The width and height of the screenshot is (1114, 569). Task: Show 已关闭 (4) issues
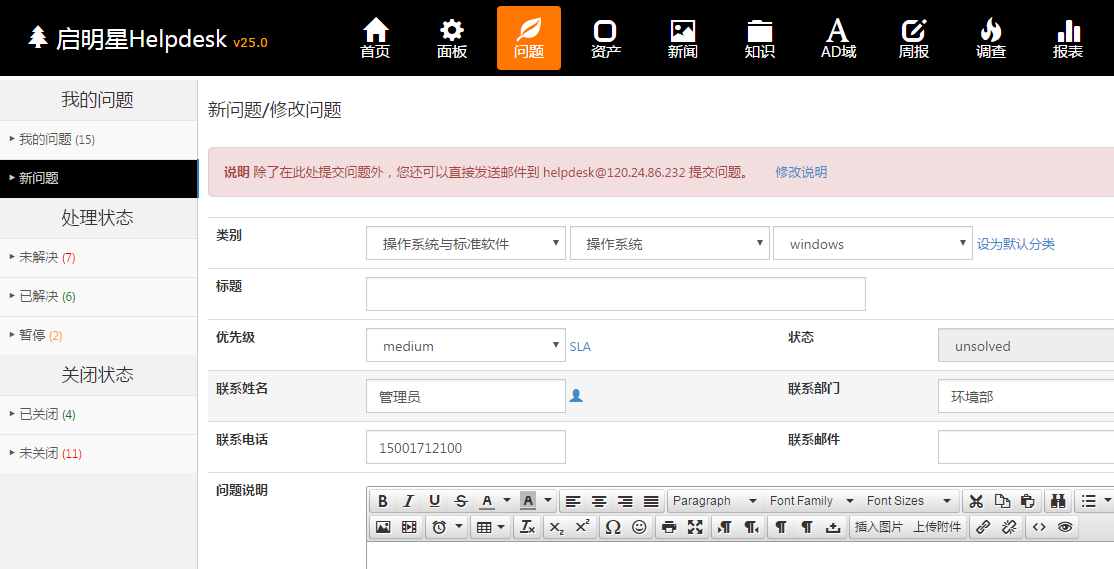pos(99,414)
